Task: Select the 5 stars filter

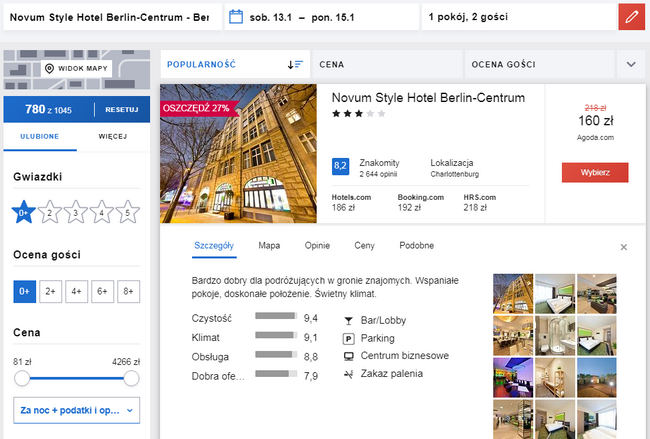Action: pos(128,212)
